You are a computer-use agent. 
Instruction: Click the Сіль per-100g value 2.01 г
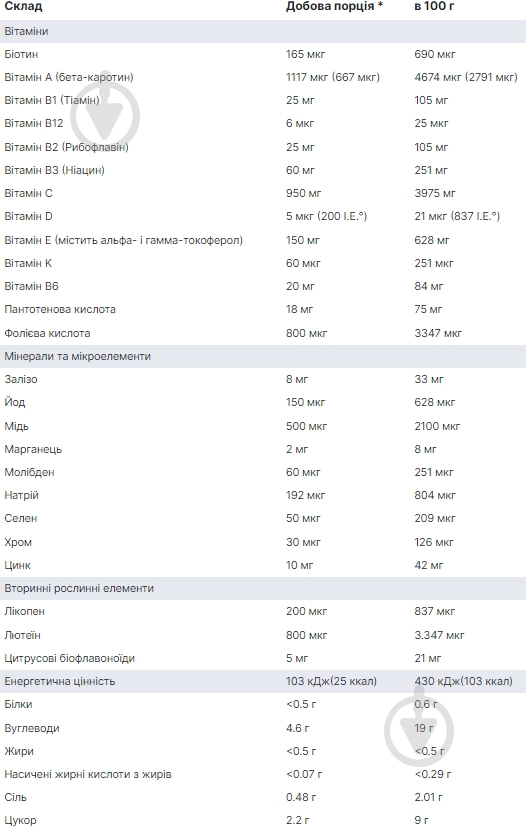tap(428, 797)
